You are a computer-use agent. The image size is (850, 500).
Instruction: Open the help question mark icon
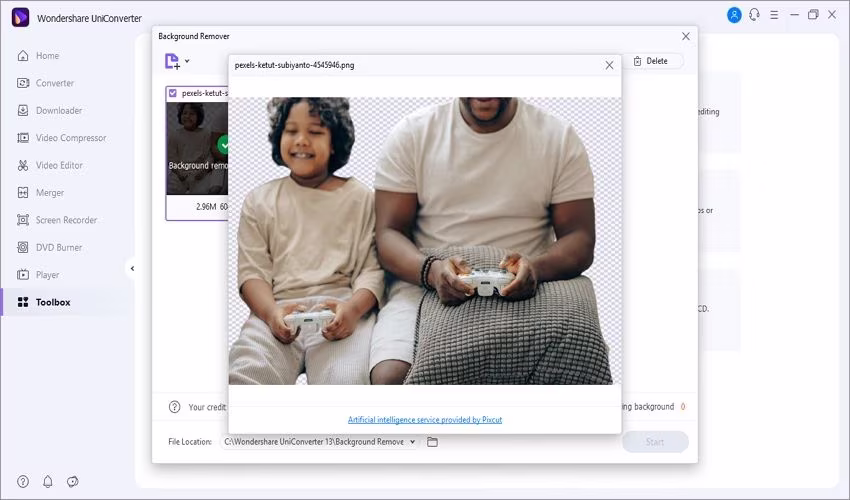pos(23,482)
